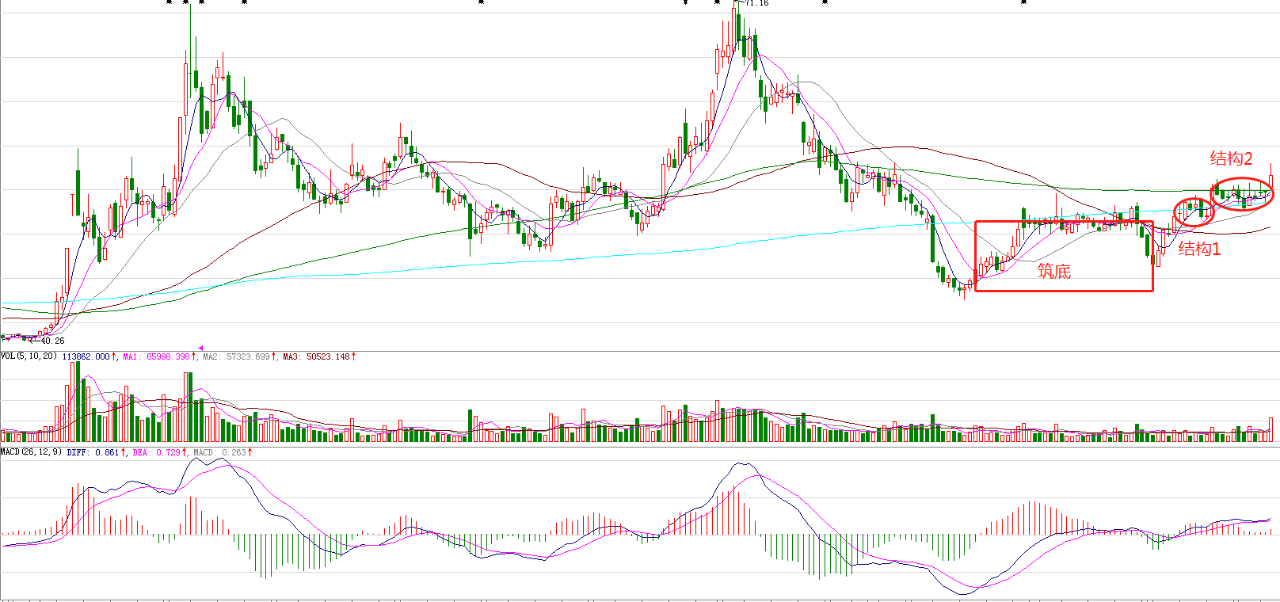Click the small magenta triangle marker above volume
Image resolution: width=1280 pixels, height=602 pixels.
click(201, 347)
